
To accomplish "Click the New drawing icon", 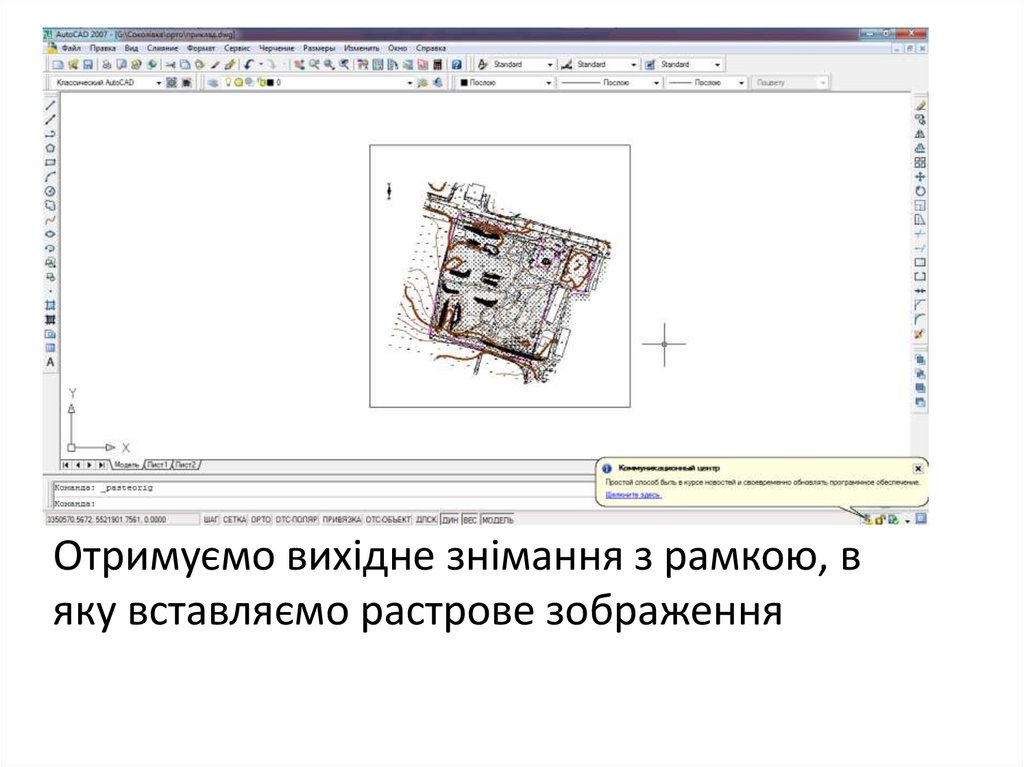I will [x=57, y=65].
